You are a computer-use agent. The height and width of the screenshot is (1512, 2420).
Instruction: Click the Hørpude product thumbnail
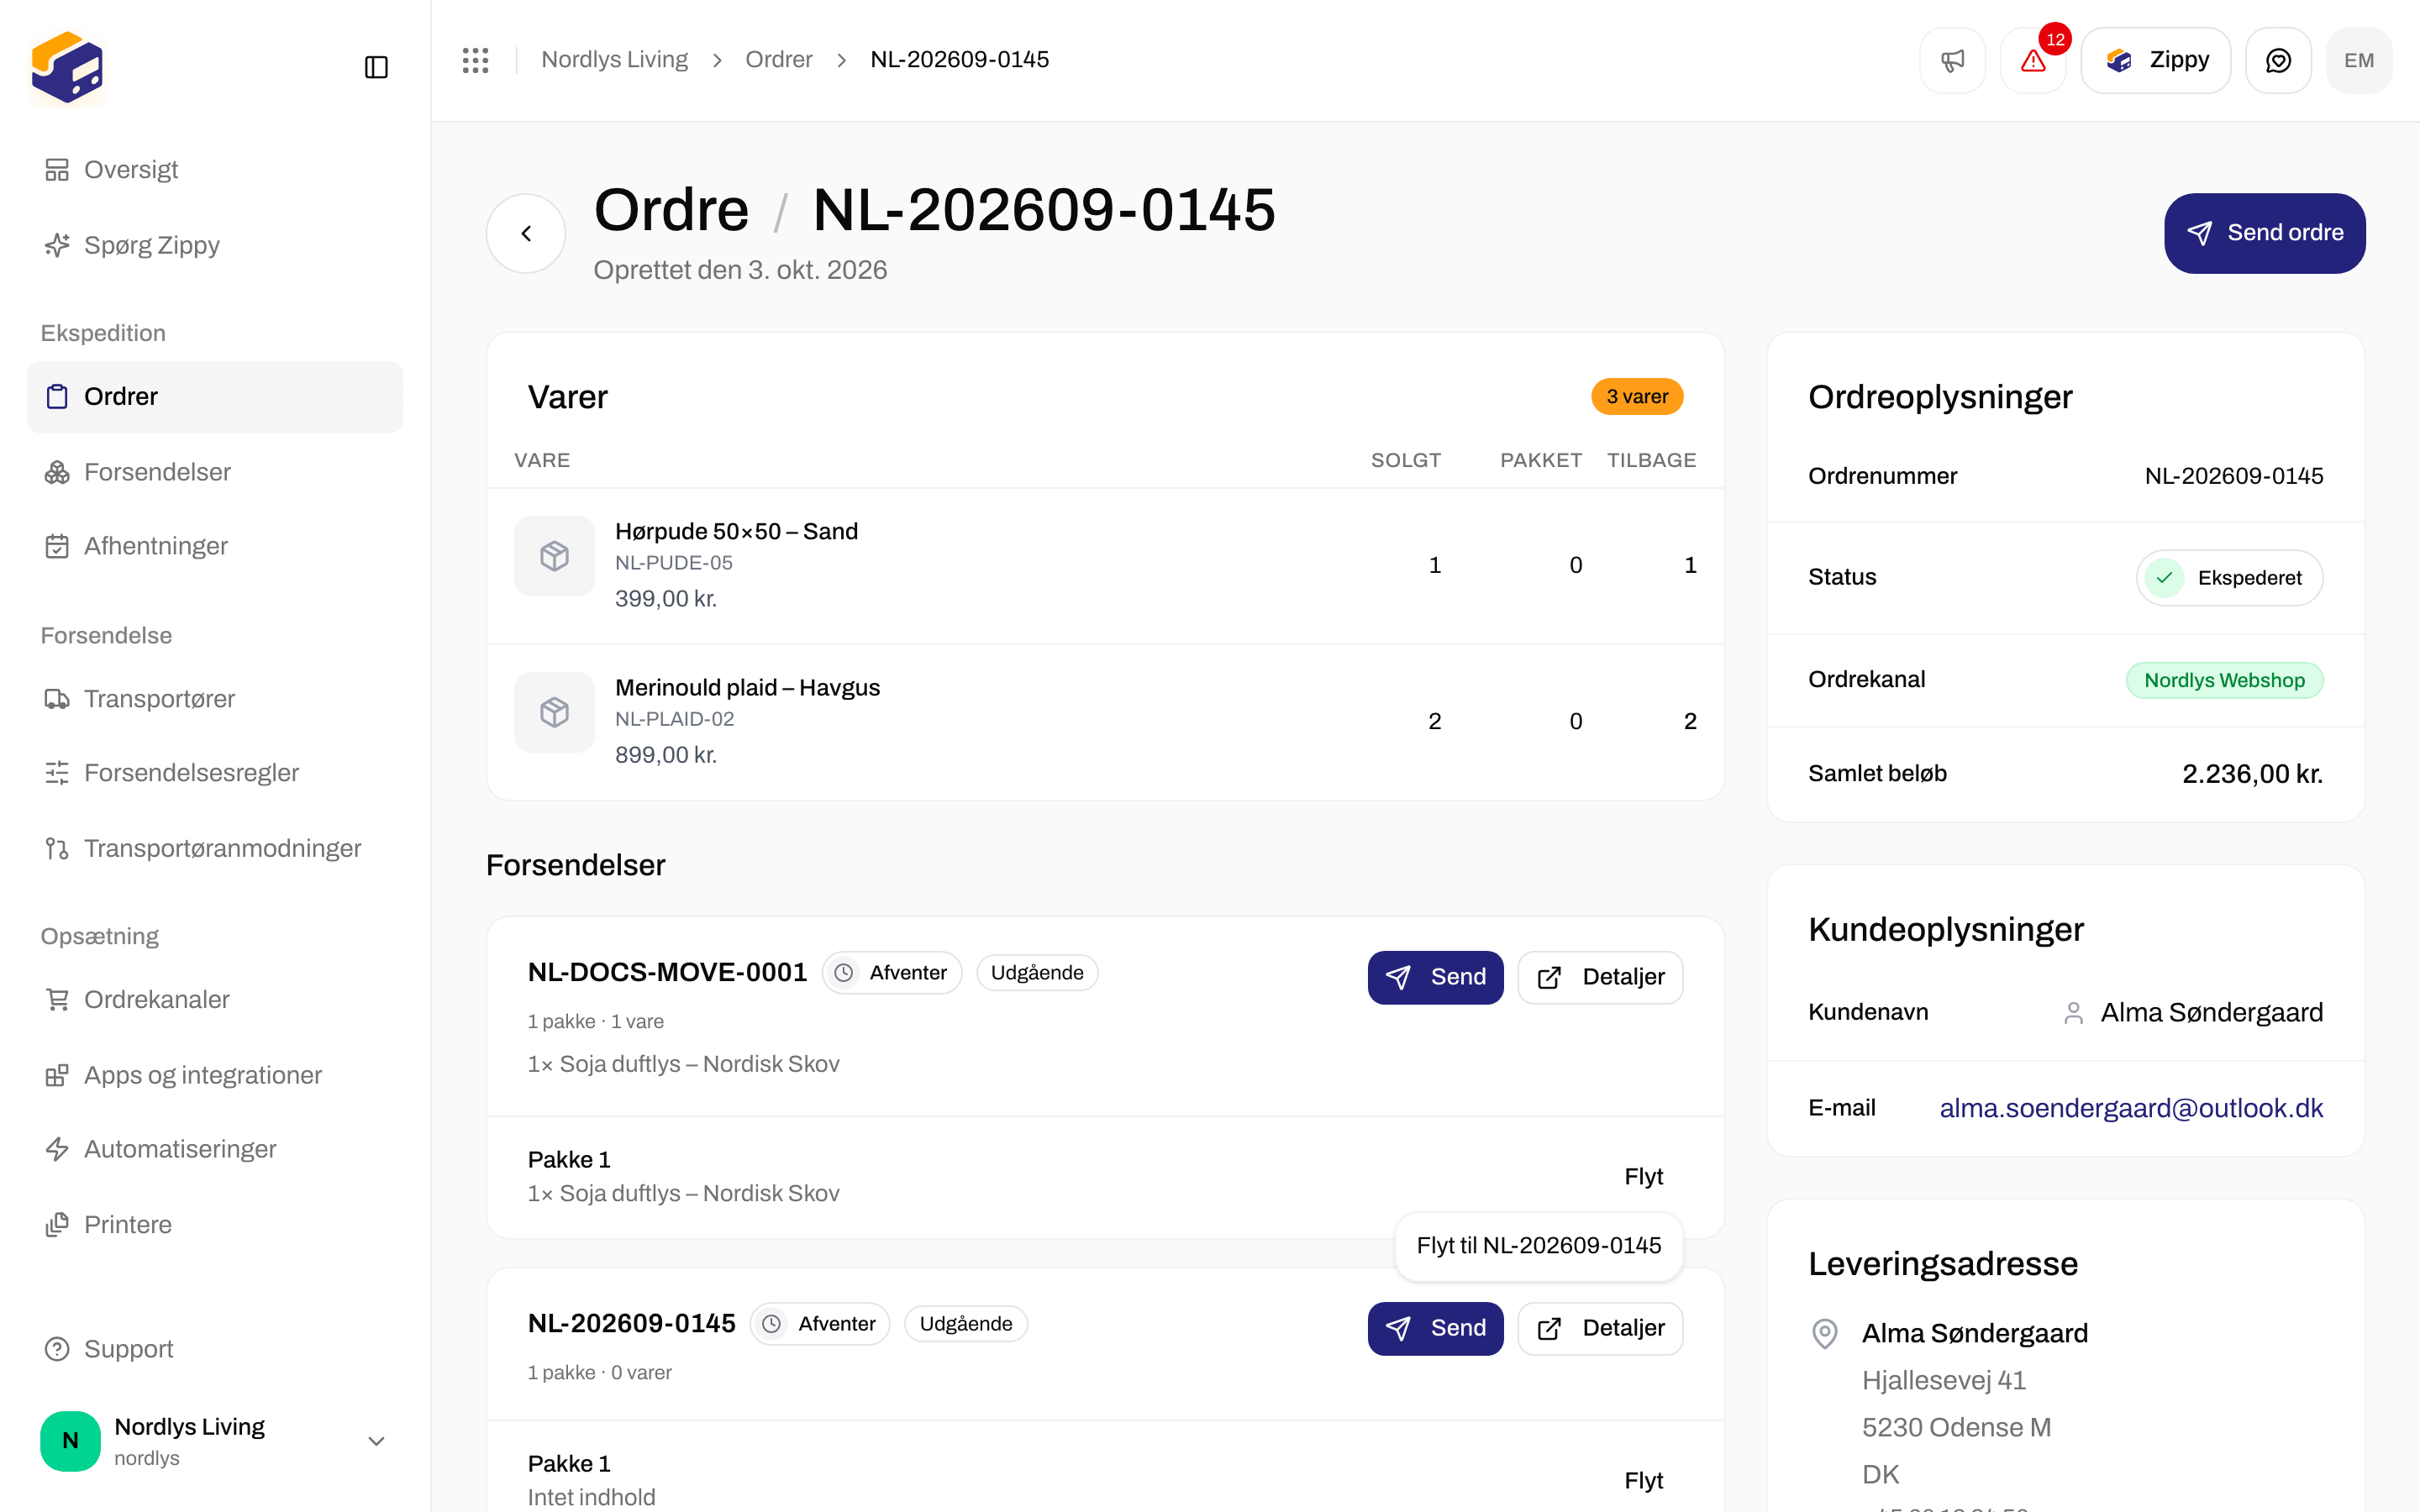pos(554,556)
